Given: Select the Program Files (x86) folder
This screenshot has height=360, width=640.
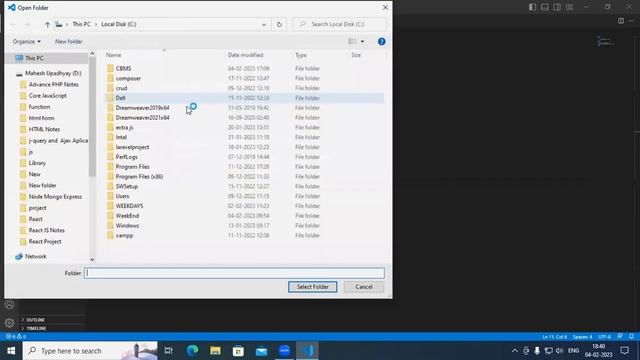Looking at the screenshot, I should 139,176.
